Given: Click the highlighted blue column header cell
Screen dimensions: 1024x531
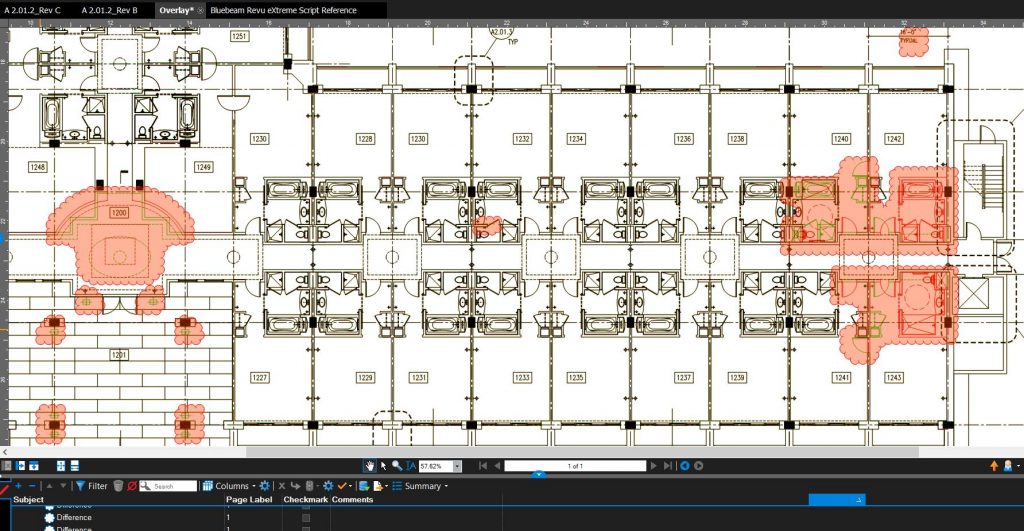Looking at the screenshot, I should click(837, 500).
